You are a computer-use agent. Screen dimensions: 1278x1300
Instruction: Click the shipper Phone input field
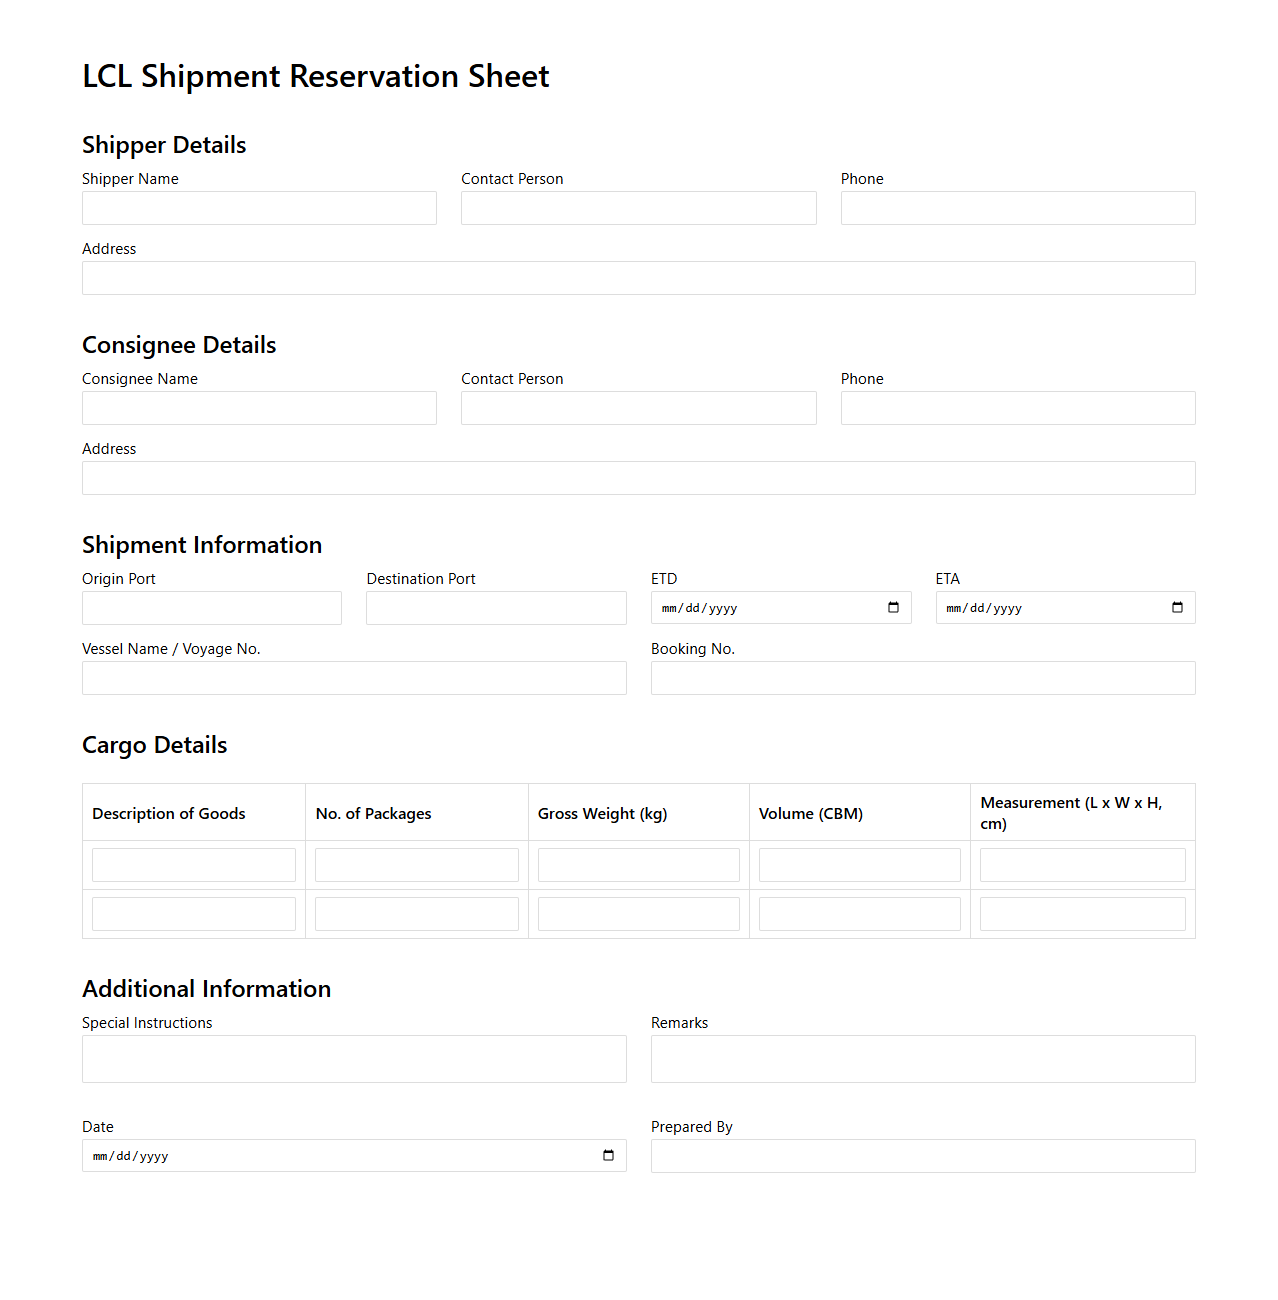click(x=1017, y=208)
